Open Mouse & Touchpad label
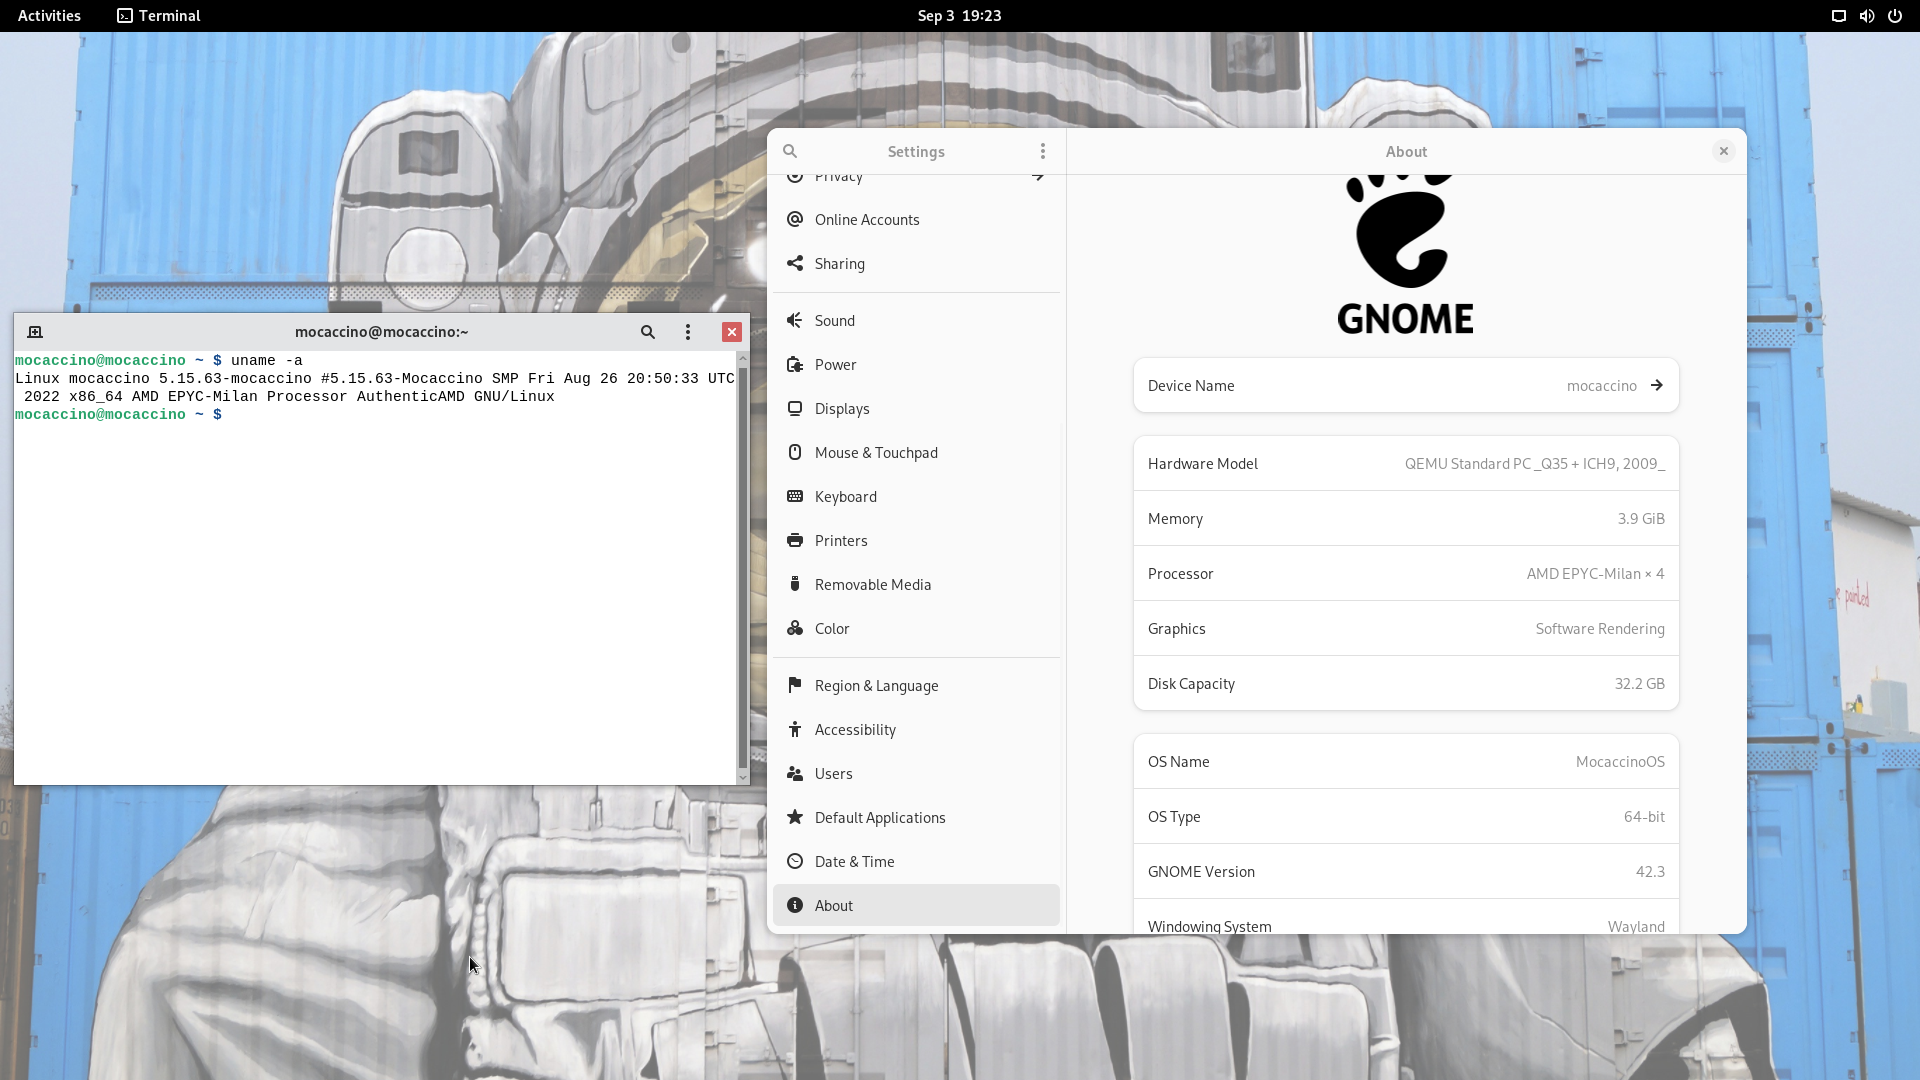The image size is (1920, 1080). click(876, 452)
